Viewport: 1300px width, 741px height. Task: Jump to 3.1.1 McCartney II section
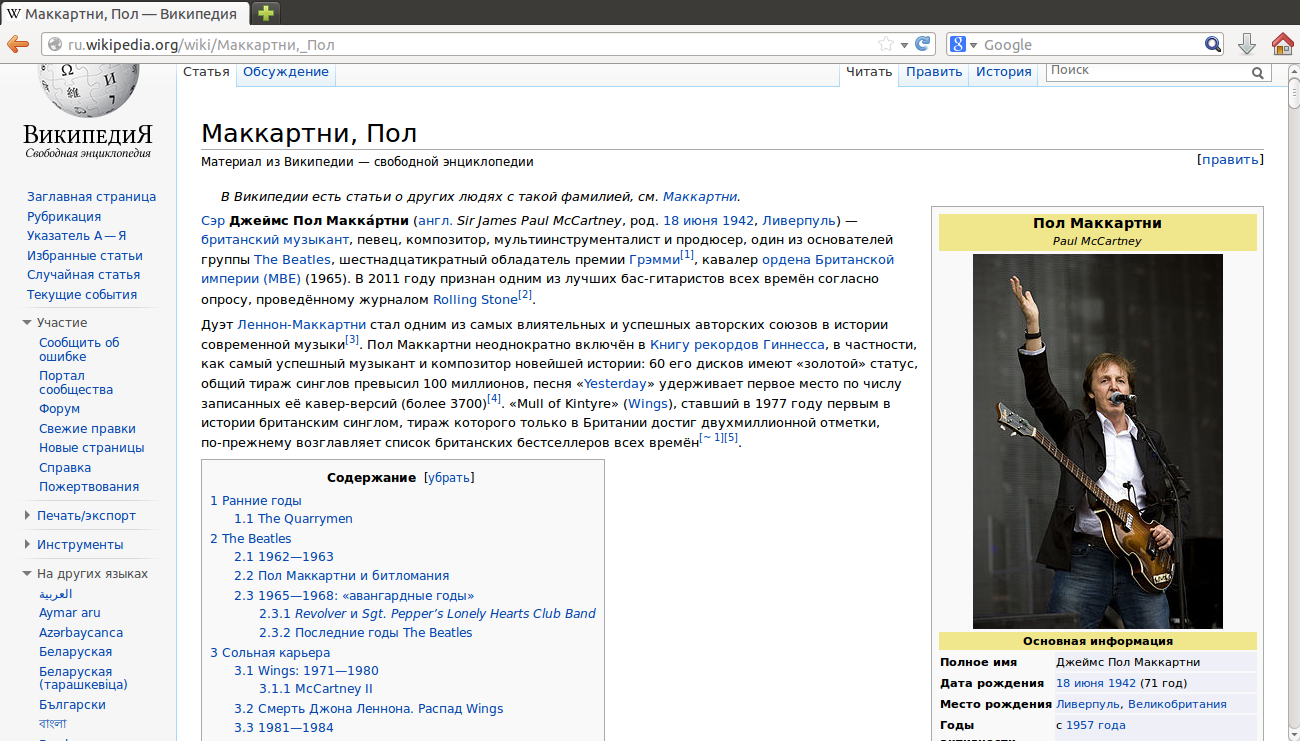316,689
